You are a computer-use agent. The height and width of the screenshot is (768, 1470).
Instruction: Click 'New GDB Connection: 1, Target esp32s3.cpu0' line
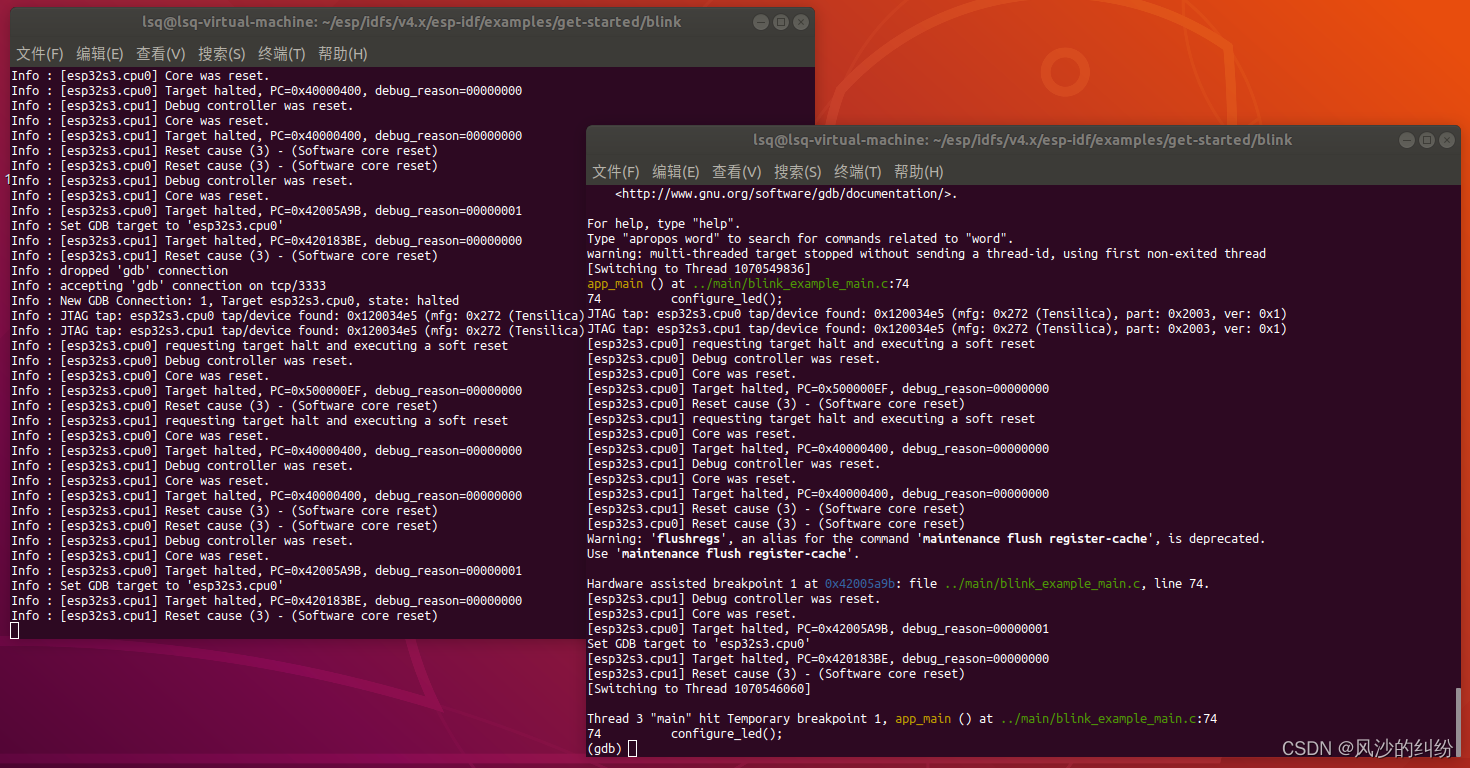coord(235,301)
